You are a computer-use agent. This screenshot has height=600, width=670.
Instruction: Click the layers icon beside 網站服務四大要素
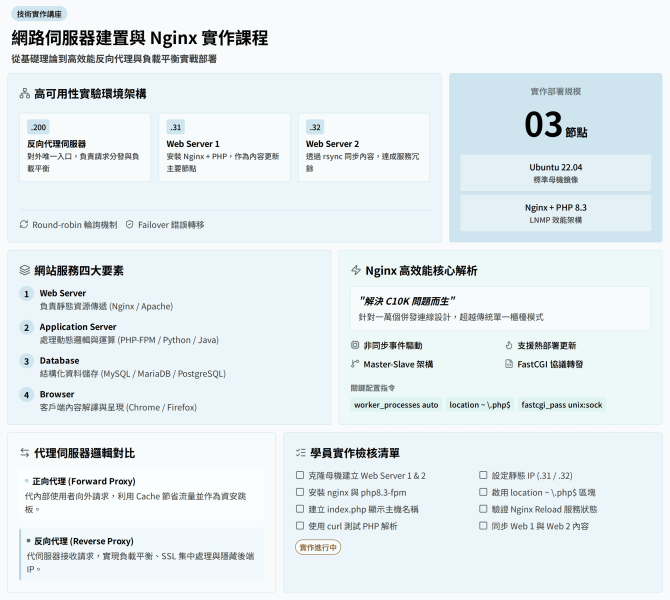24,271
